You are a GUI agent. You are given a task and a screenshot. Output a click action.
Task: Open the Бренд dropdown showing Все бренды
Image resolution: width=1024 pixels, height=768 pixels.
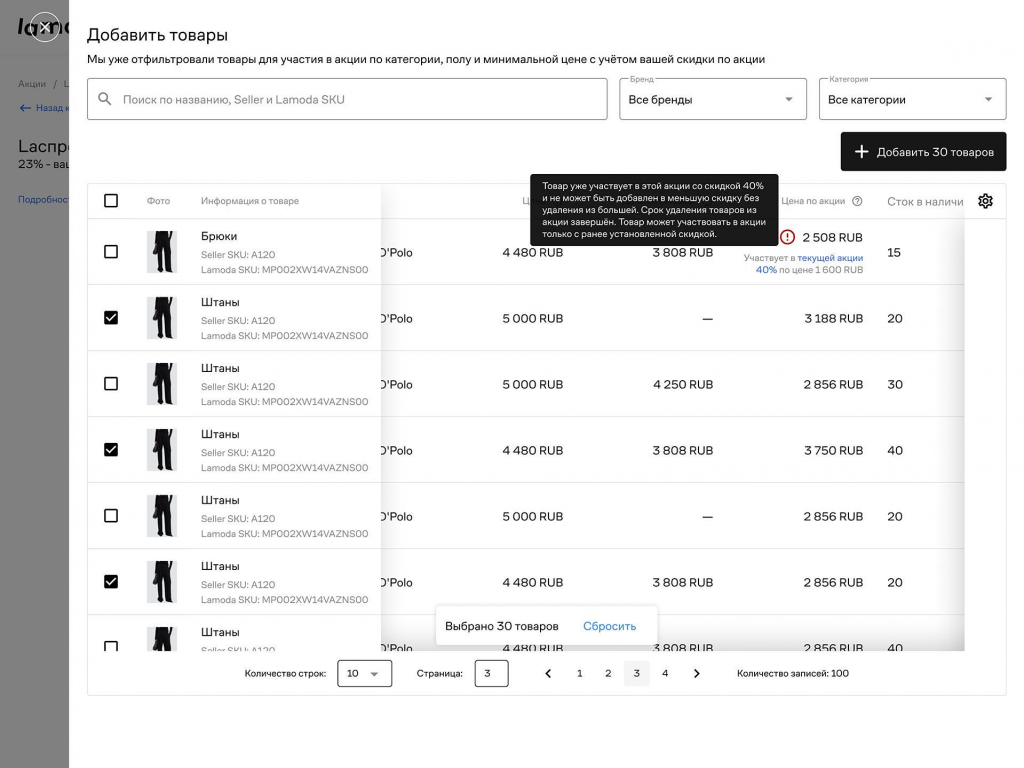712,99
